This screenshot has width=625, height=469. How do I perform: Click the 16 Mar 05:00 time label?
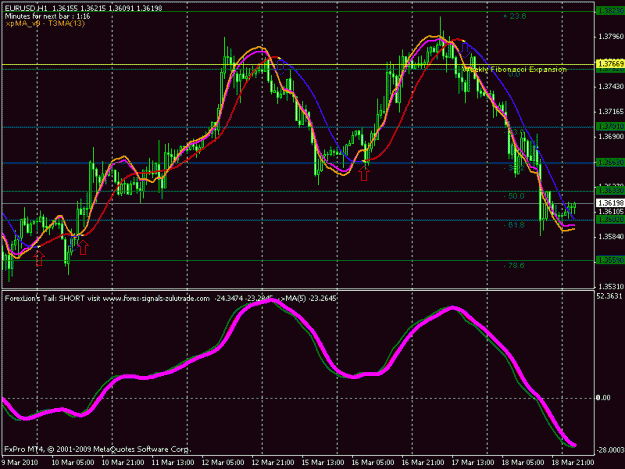tap(373, 463)
